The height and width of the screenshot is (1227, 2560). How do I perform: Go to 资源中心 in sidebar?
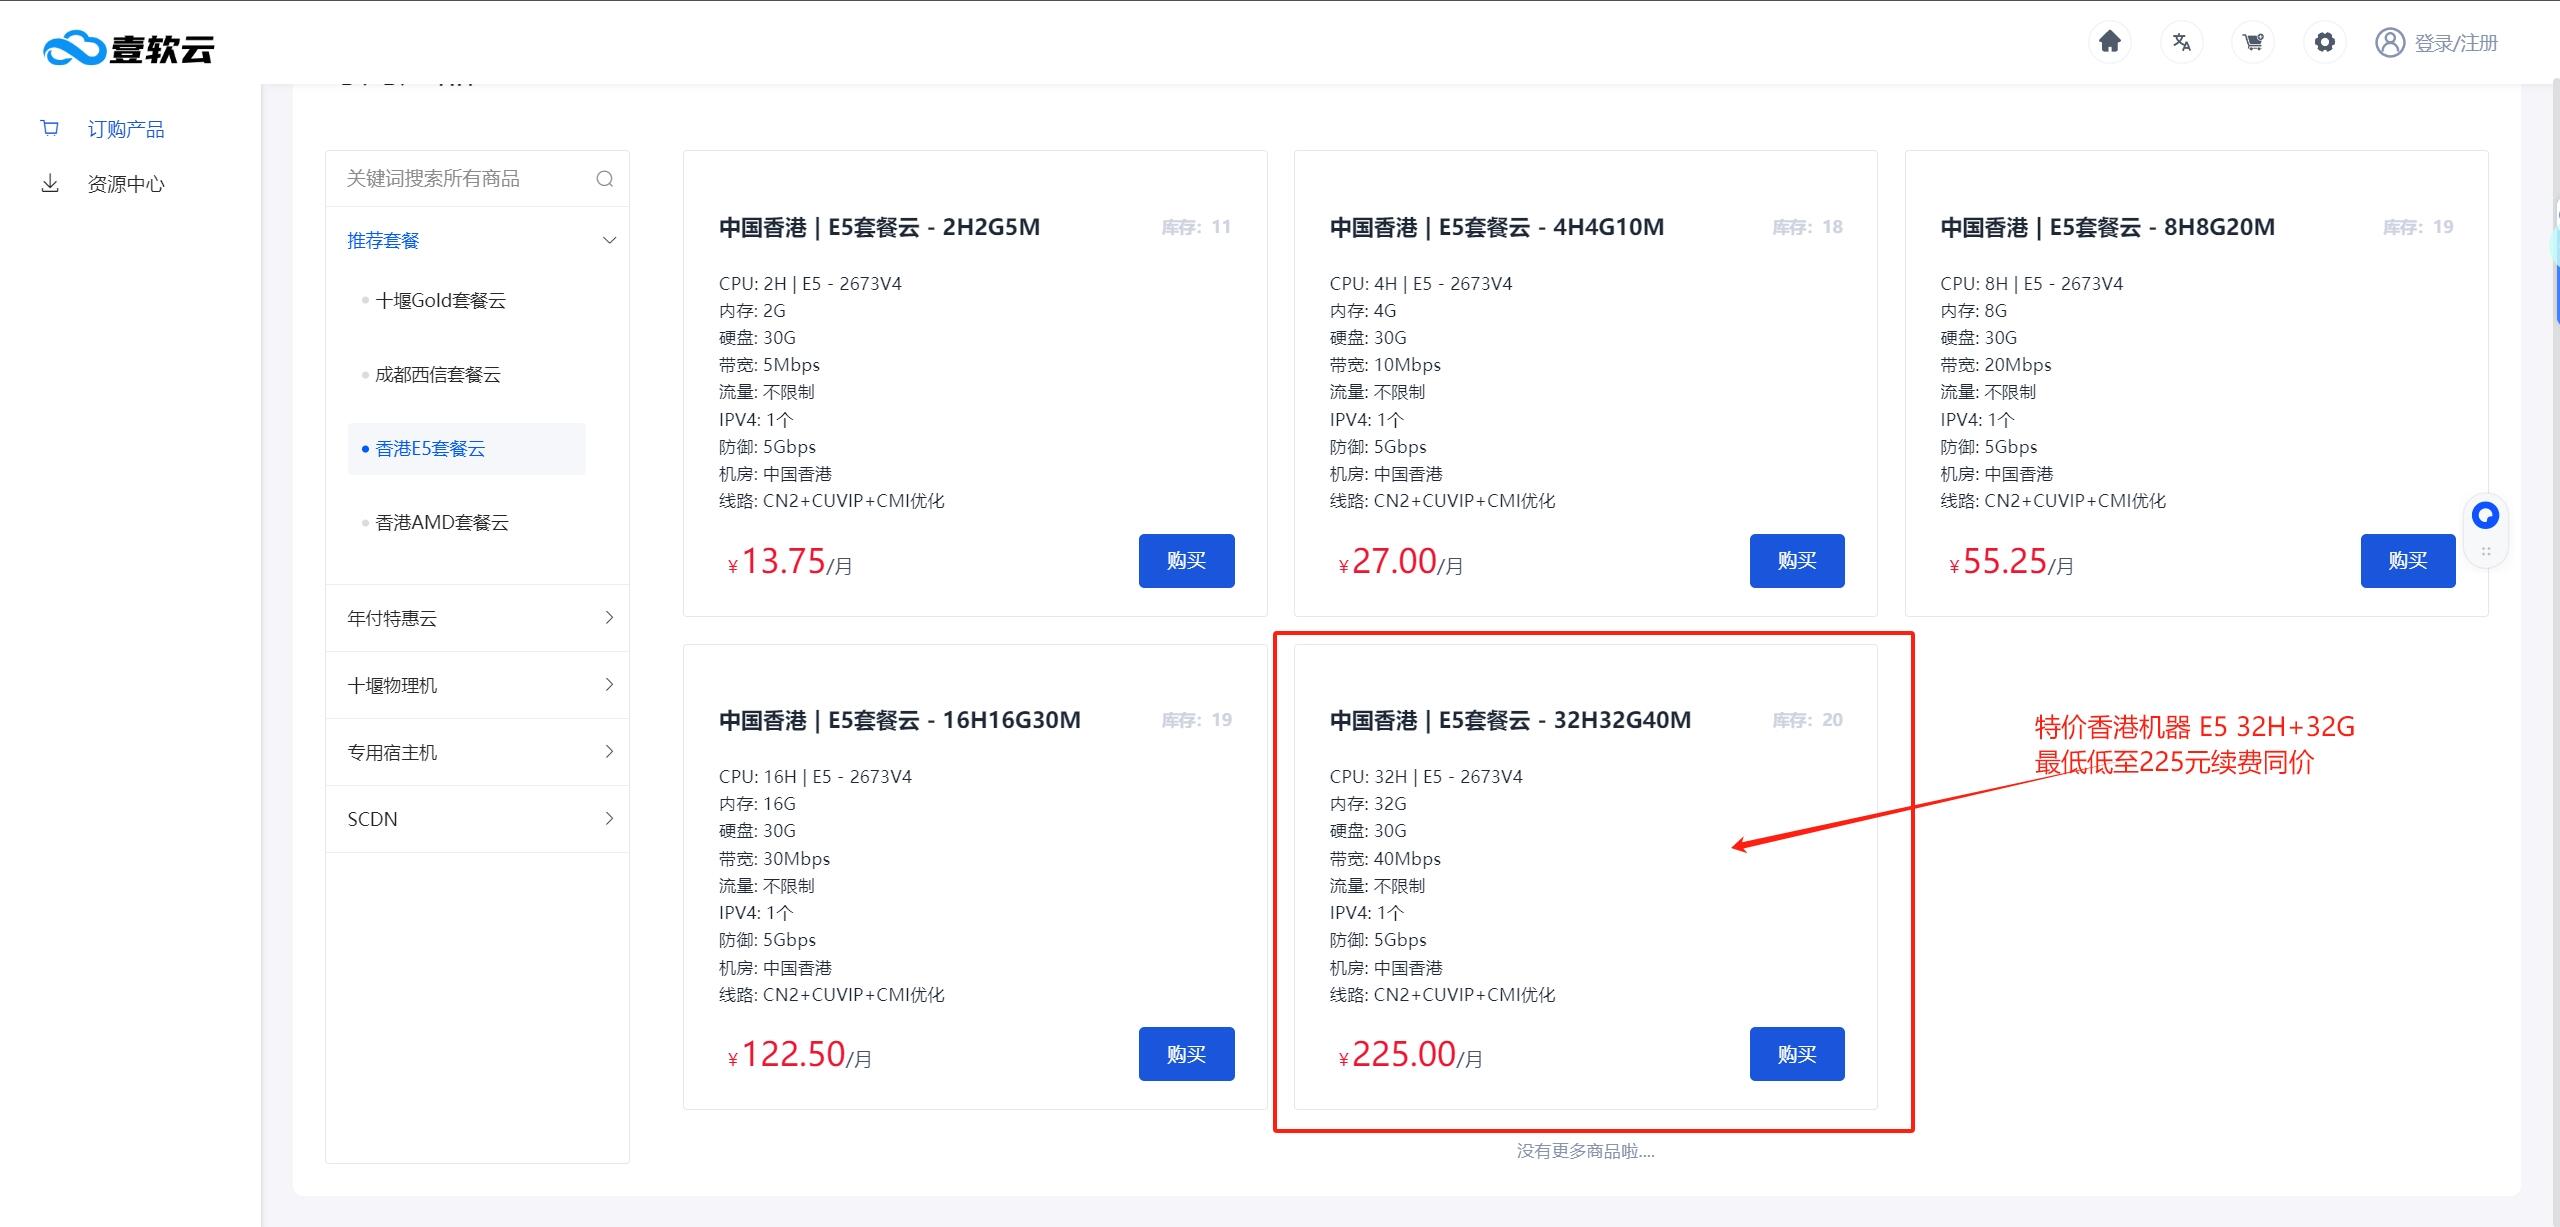[x=125, y=184]
